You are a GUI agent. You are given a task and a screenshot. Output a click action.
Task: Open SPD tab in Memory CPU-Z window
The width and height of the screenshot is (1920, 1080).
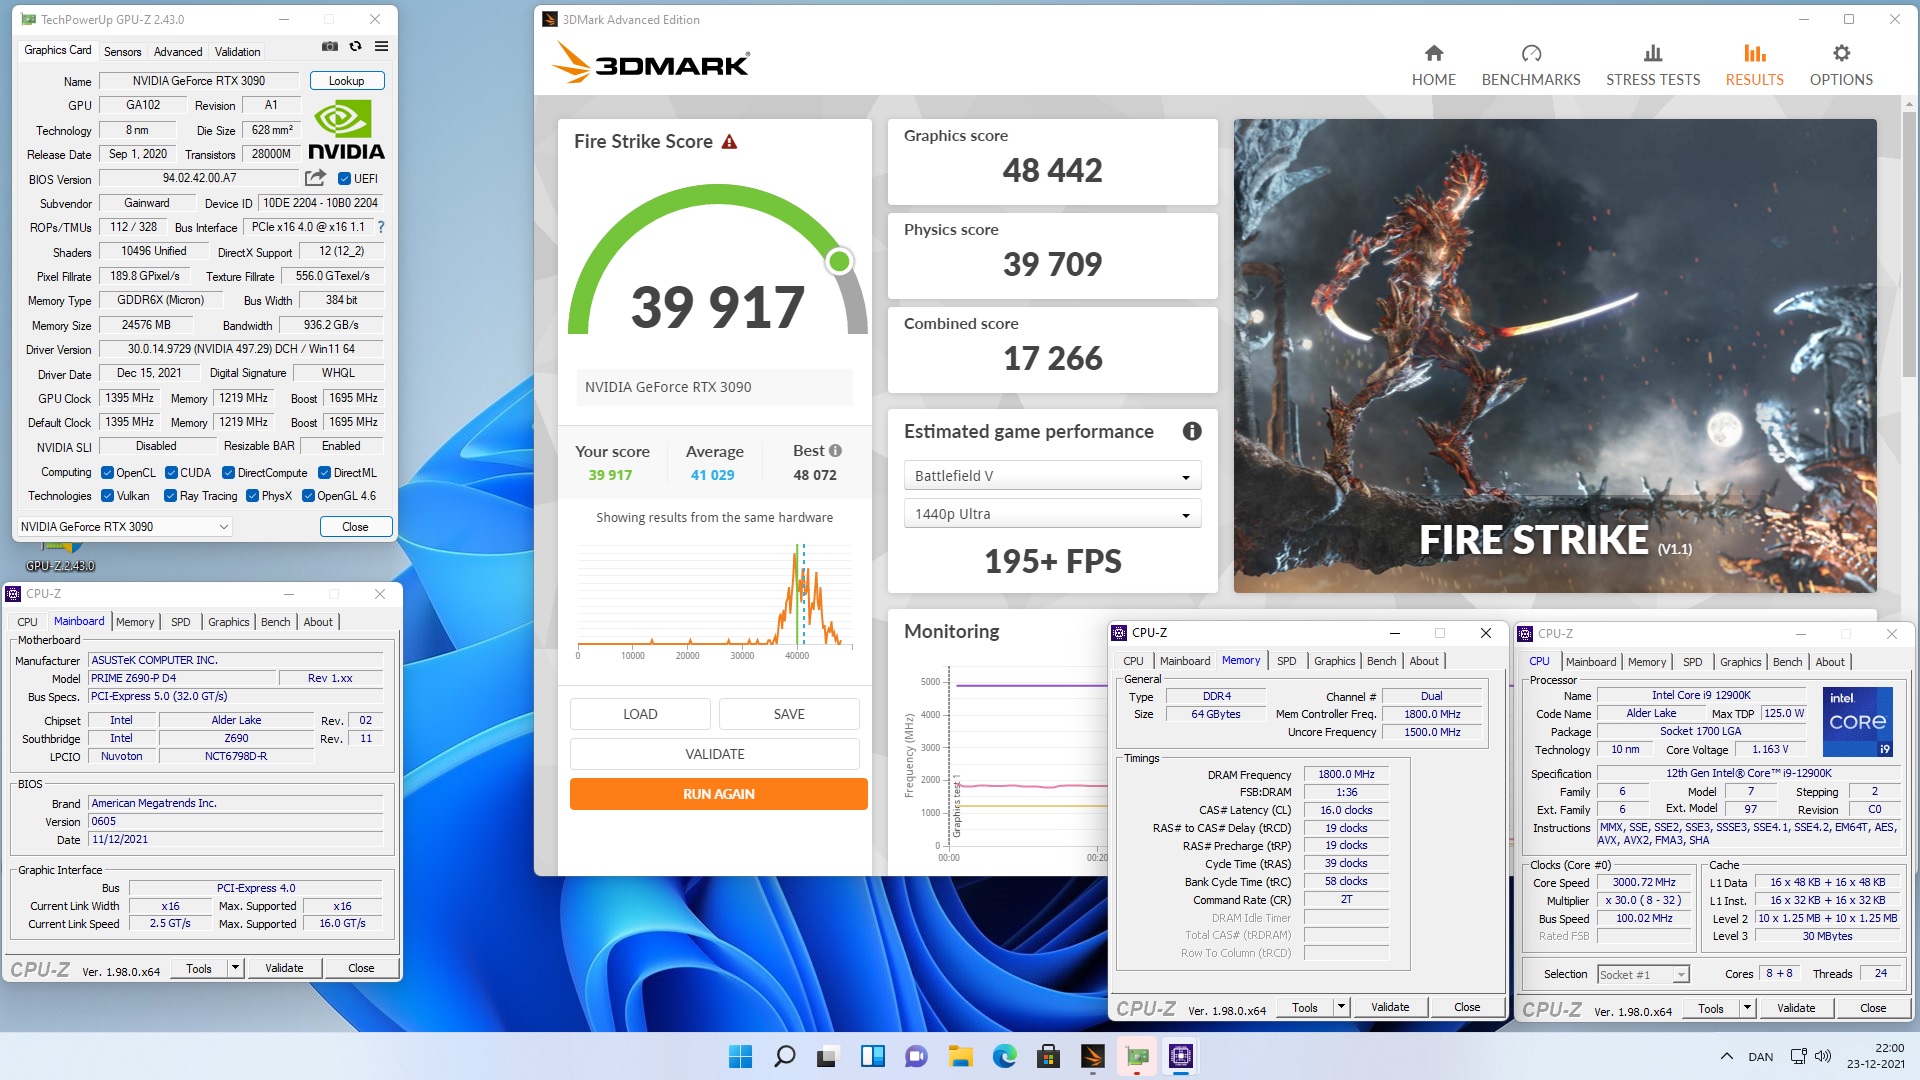[1286, 661]
